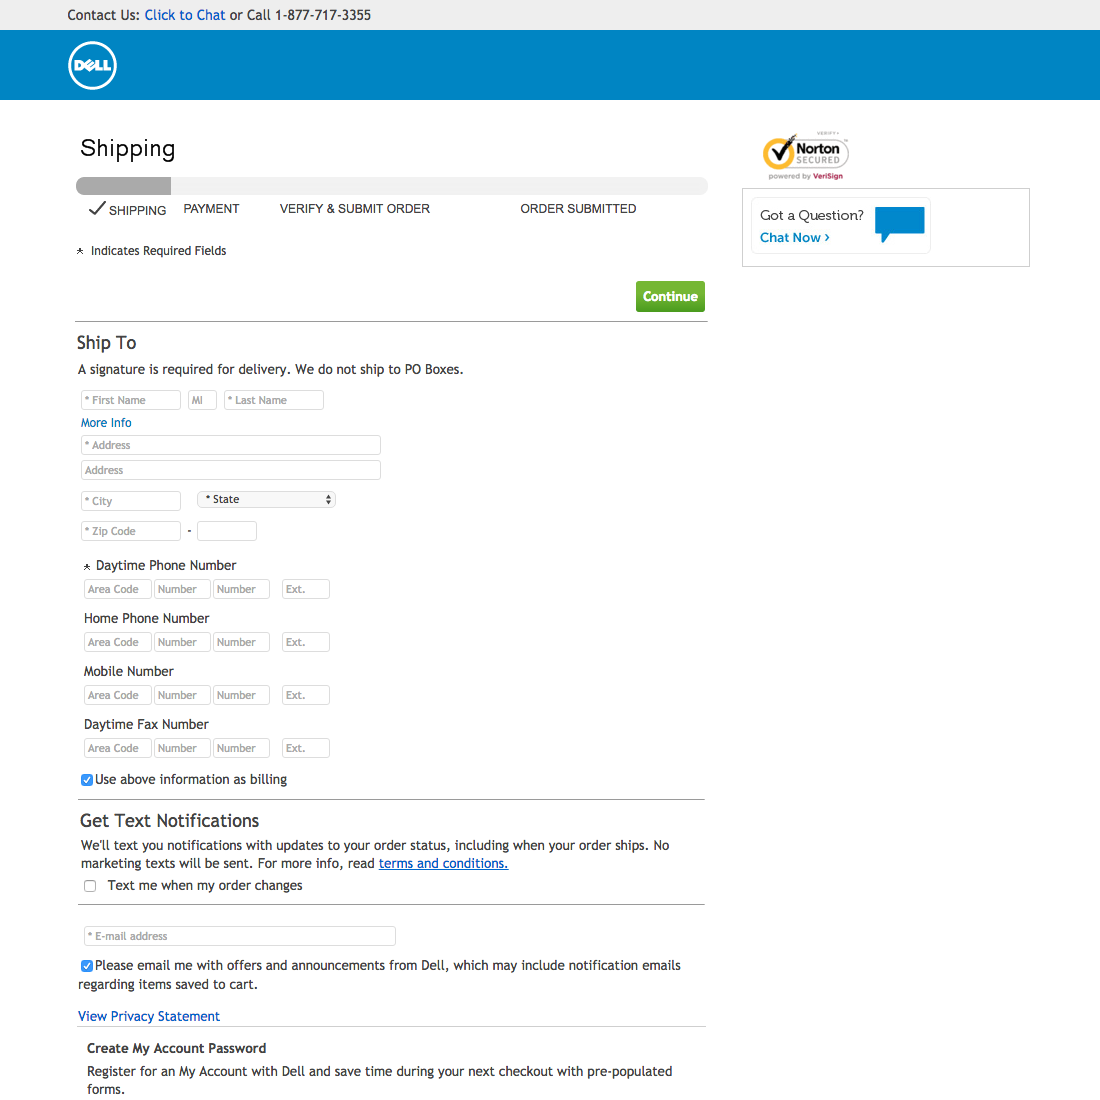Enable 'Text me when my order changes'
The width and height of the screenshot is (1100, 1100).
click(90, 886)
